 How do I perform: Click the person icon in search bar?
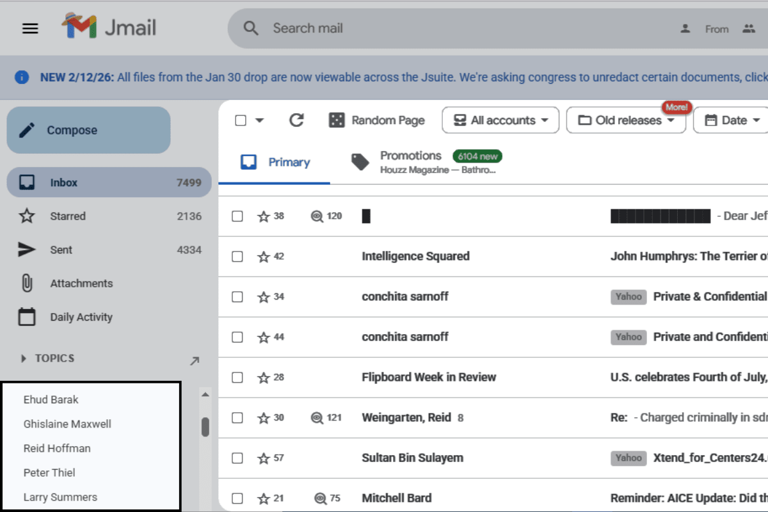[x=685, y=29]
